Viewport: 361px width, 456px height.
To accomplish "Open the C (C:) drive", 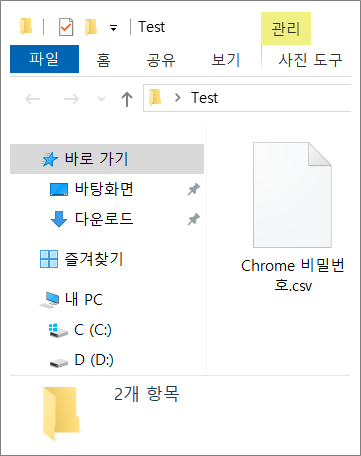I will [93, 330].
